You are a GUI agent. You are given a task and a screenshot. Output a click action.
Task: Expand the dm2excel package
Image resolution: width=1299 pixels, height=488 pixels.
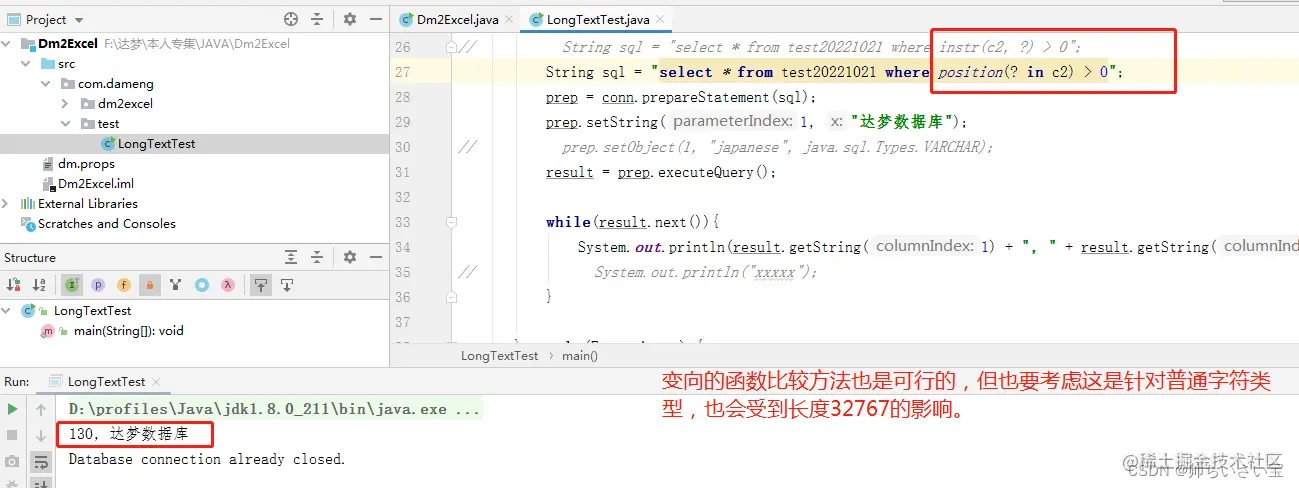tap(65, 104)
